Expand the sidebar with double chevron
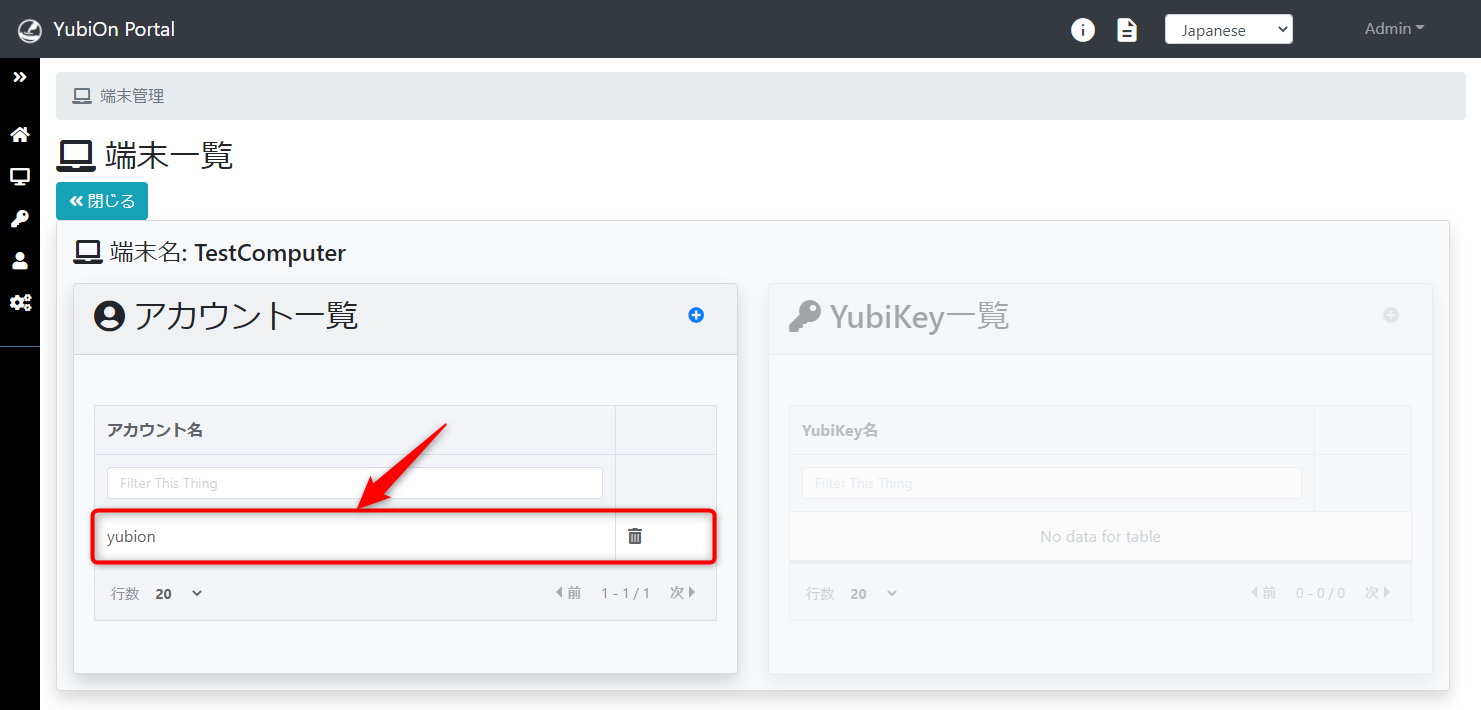 (x=20, y=77)
